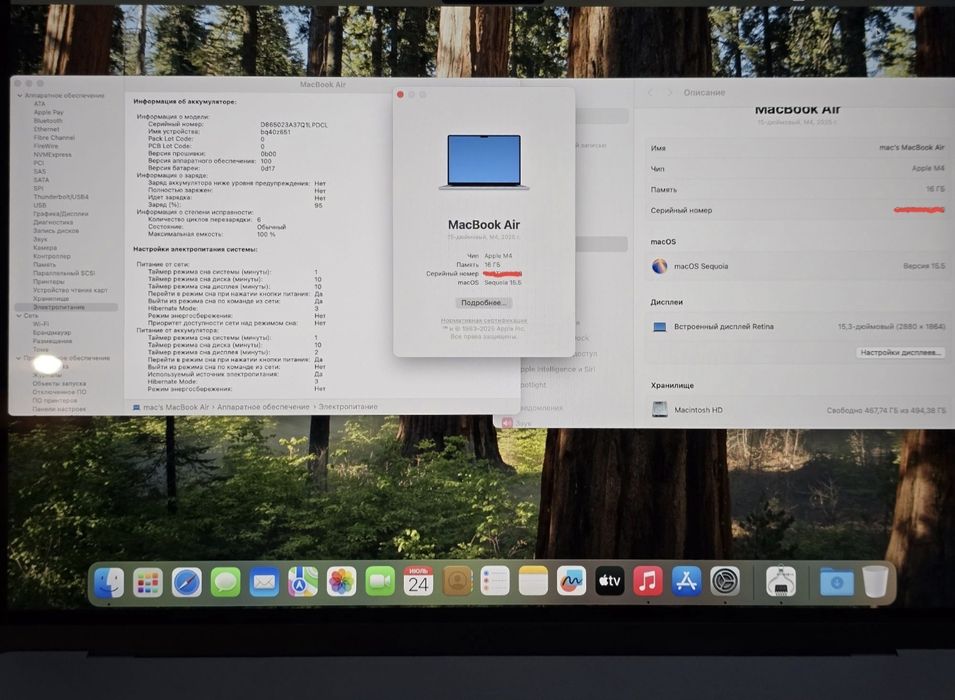Open the Downloads folder in the Dock
This screenshot has height=700, width=955.
pyautogui.click(x=837, y=582)
